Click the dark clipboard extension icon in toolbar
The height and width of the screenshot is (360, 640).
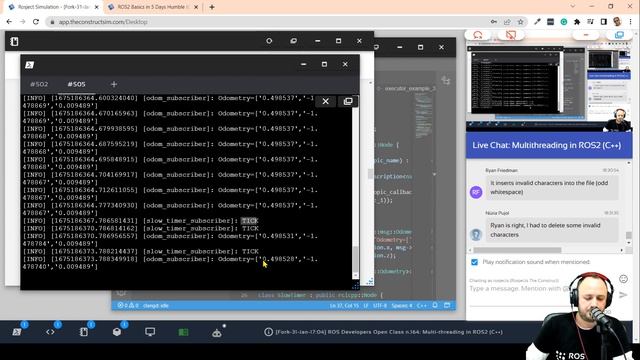click(550, 22)
